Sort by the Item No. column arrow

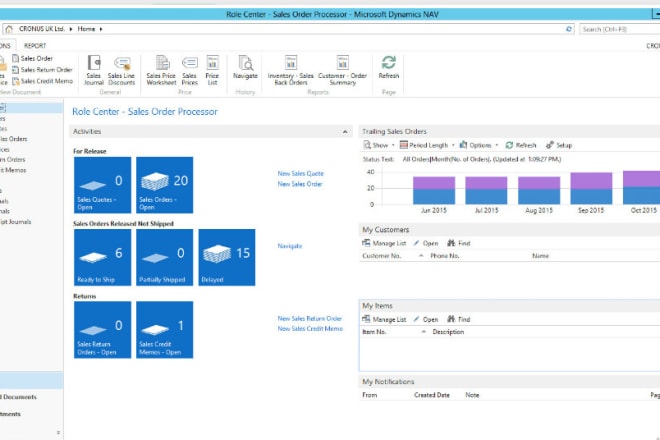tap(424, 332)
